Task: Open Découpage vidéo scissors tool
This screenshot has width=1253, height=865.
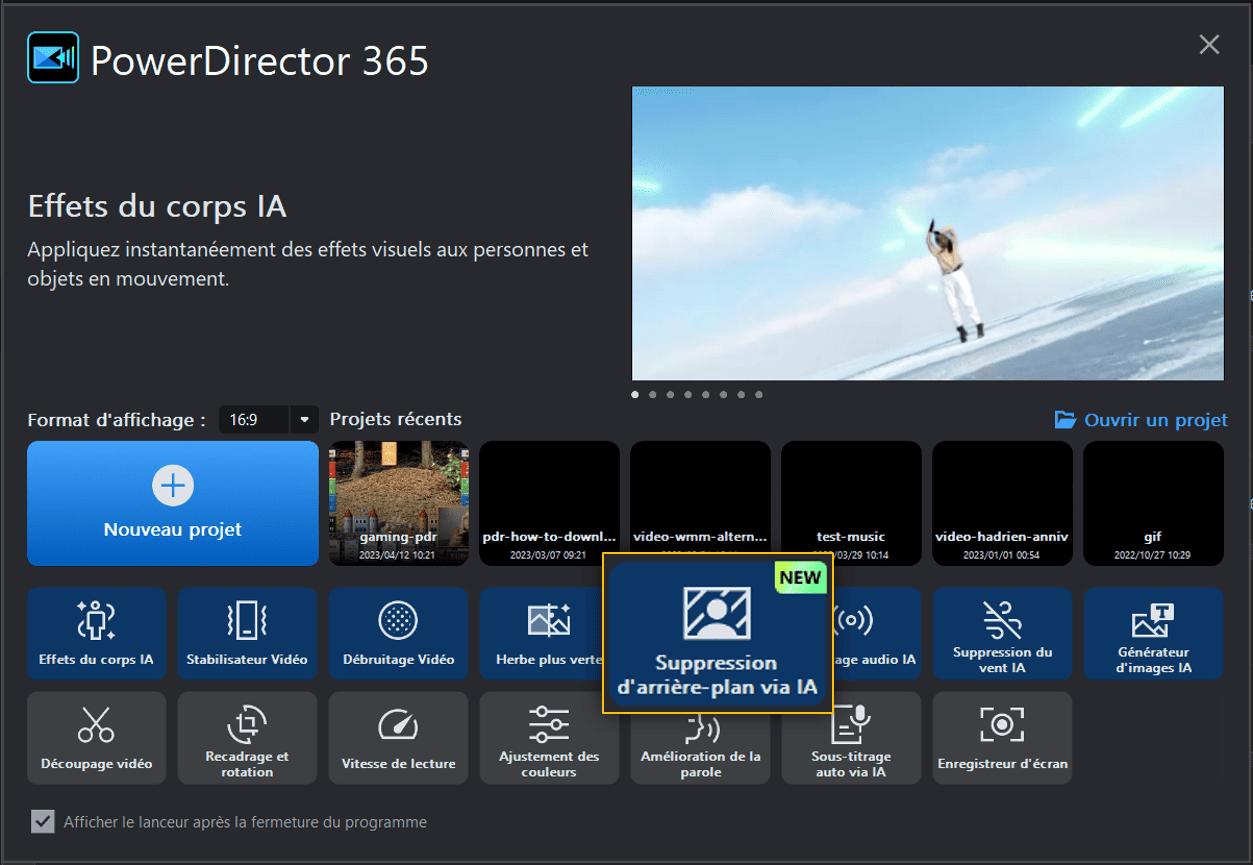Action: coord(96,737)
